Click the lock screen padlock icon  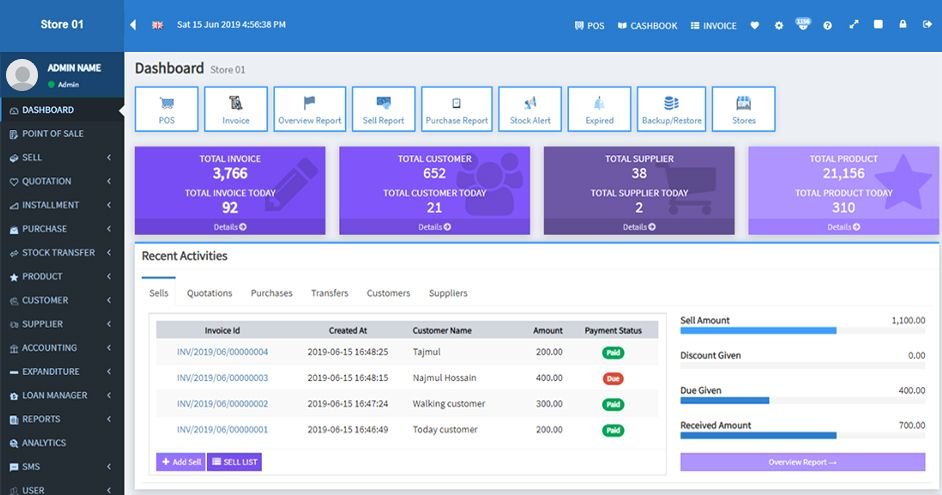coord(903,25)
